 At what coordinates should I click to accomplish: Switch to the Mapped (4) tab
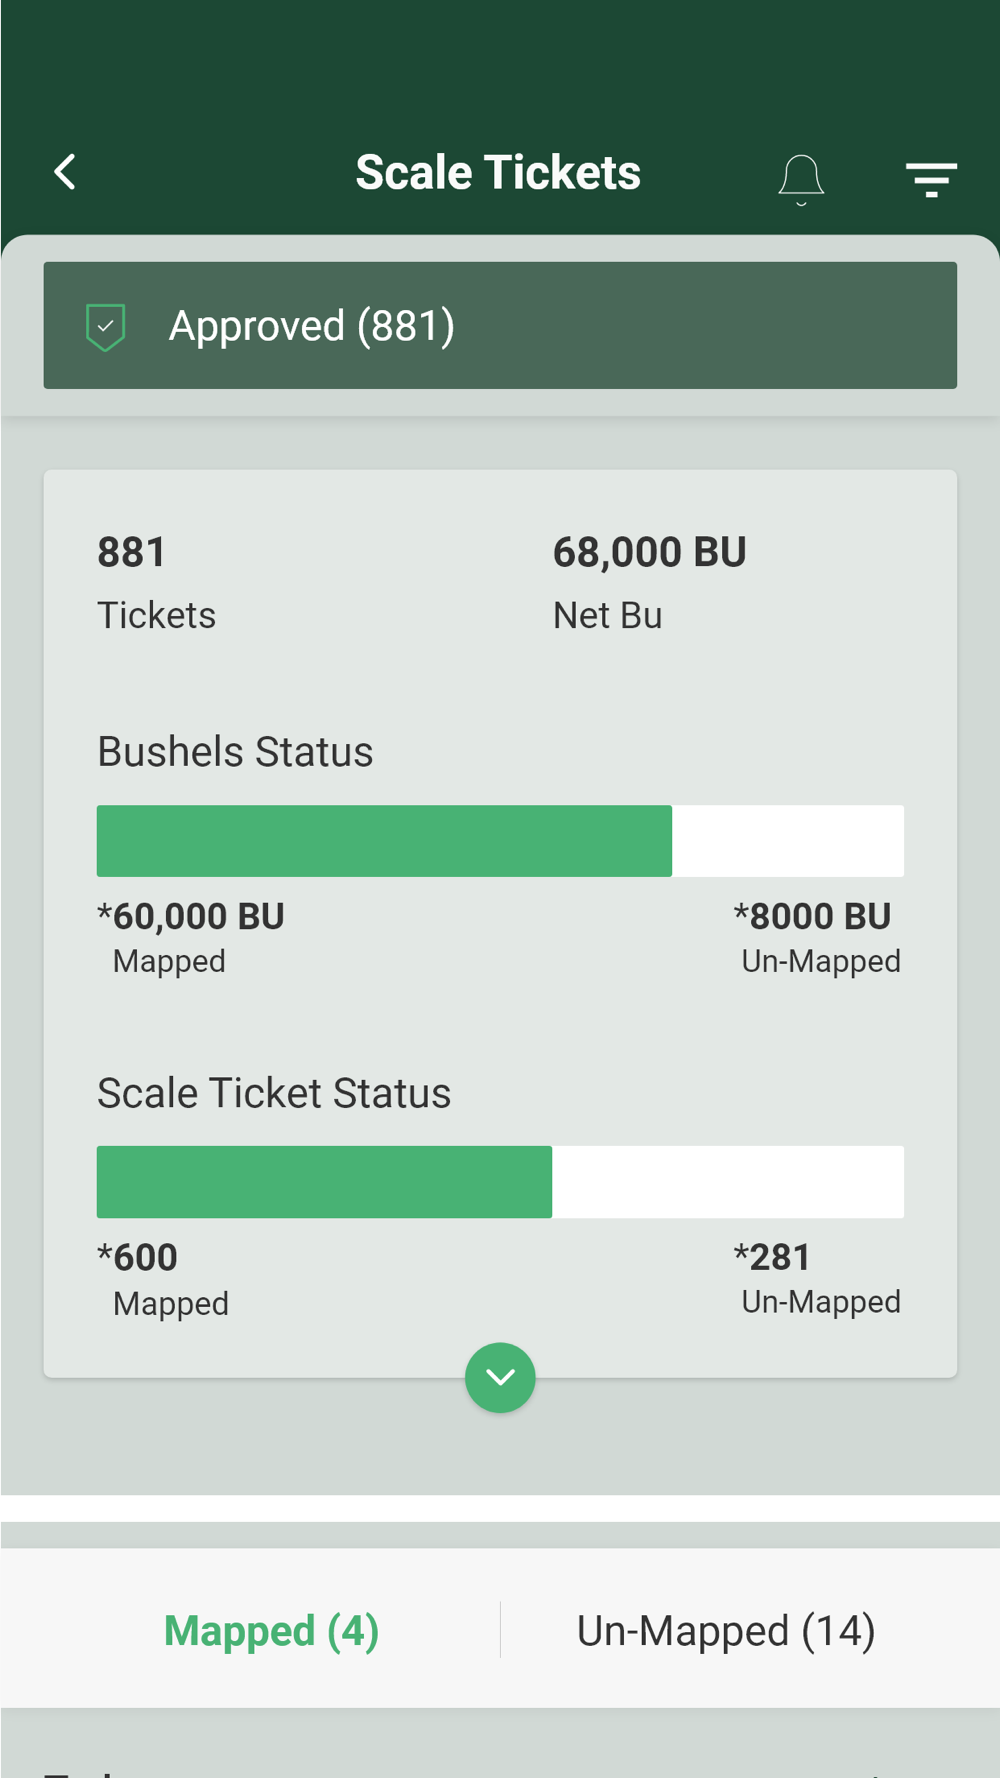pos(271,1631)
